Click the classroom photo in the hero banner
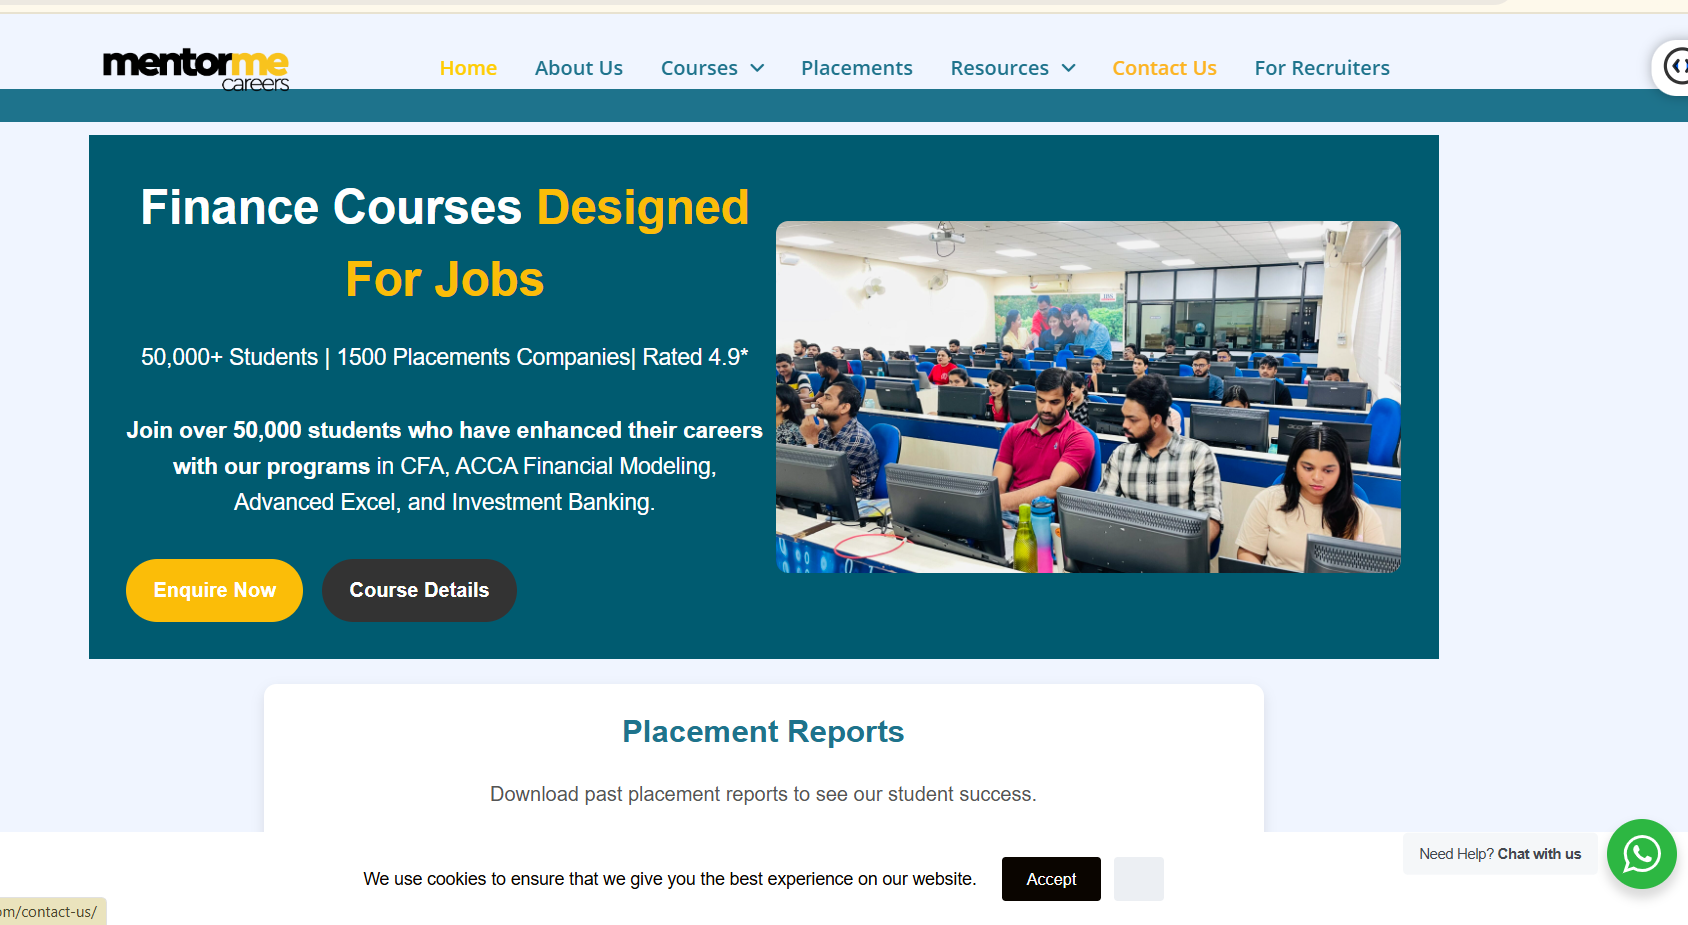 pyautogui.click(x=1088, y=396)
